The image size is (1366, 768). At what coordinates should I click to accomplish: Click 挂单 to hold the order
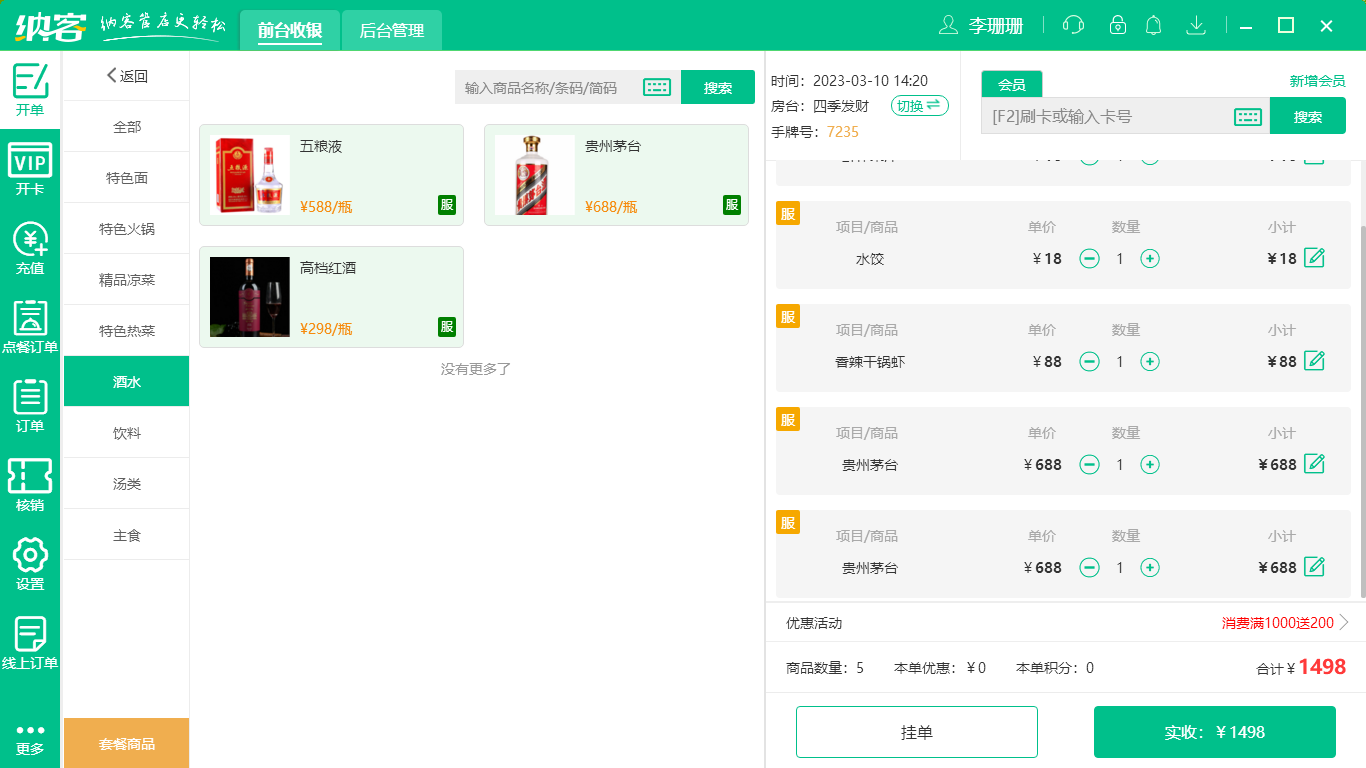[916, 731]
